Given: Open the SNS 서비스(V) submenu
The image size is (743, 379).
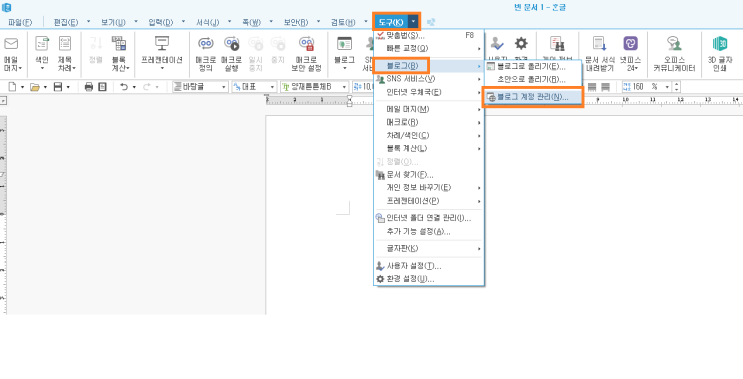Looking at the screenshot, I should [428, 79].
